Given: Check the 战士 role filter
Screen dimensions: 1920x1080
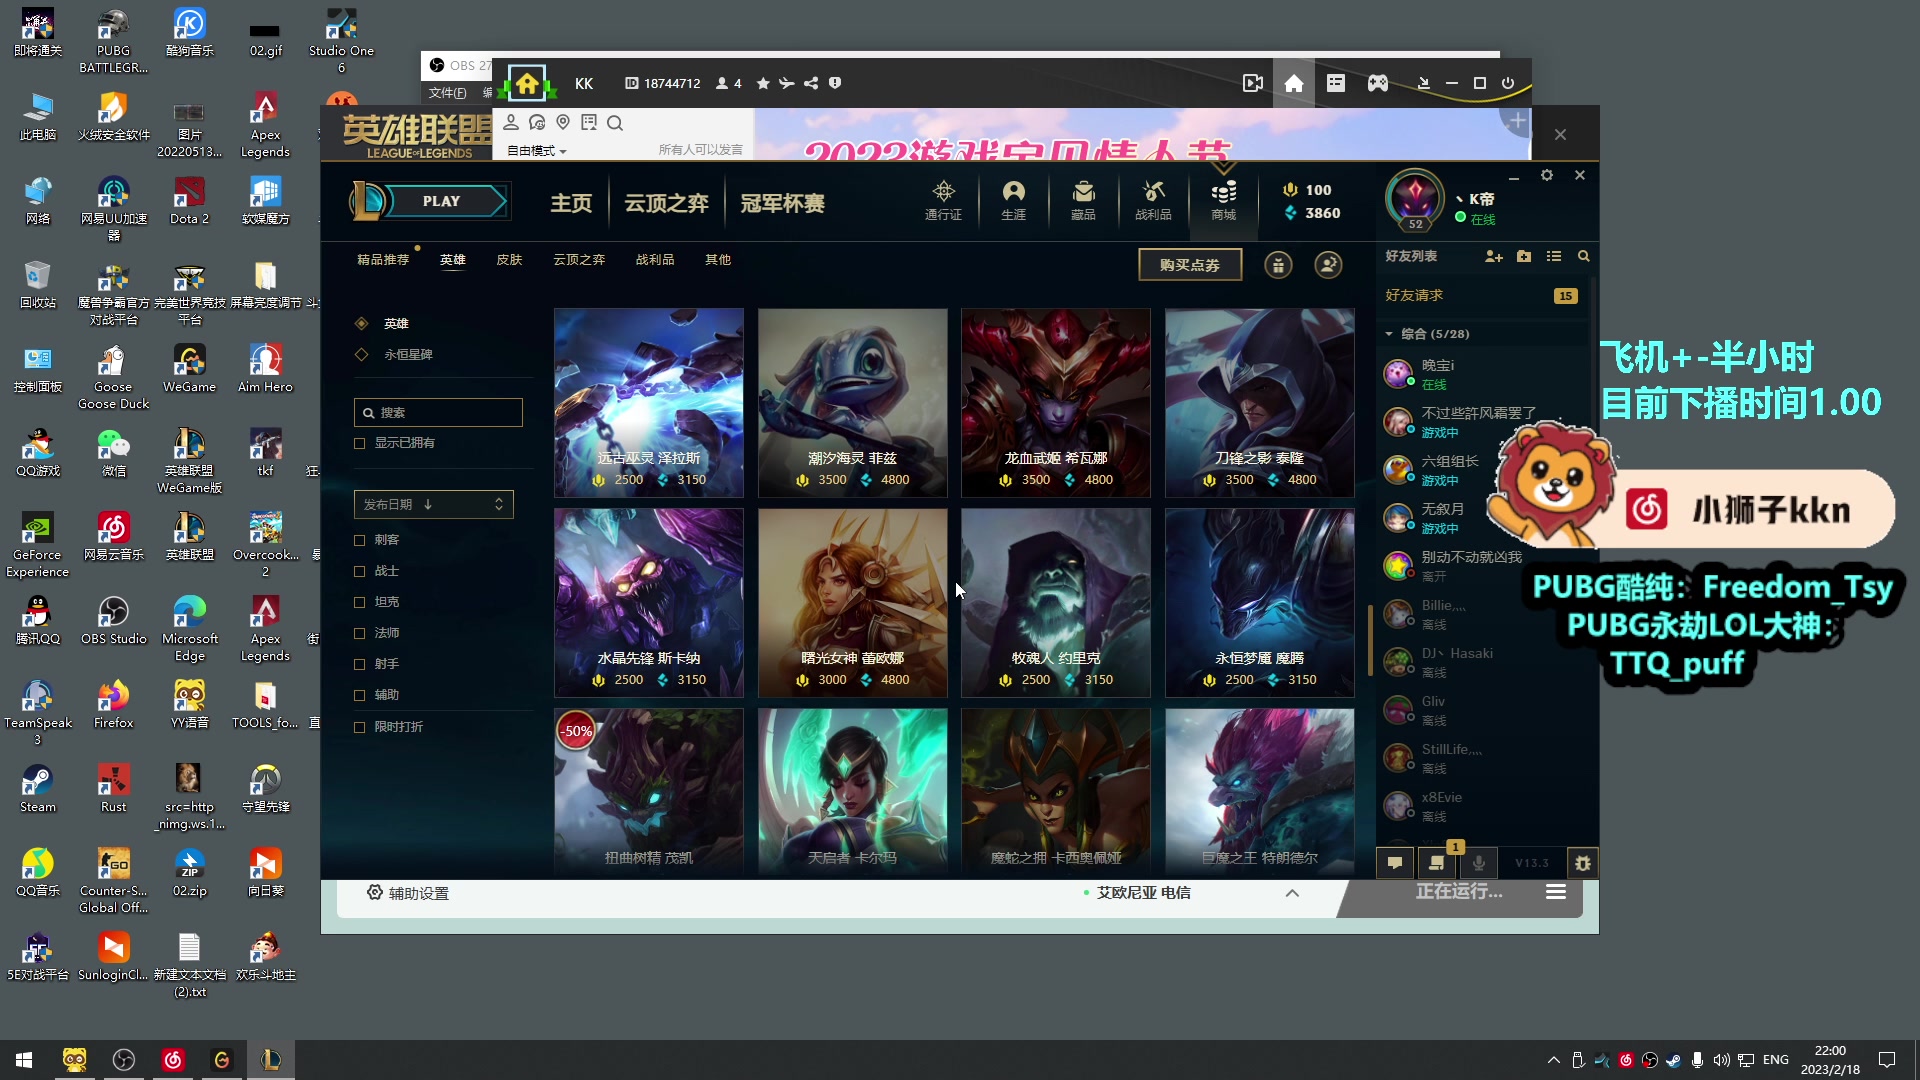Looking at the screenshot, I should click(x=360, y=571).
